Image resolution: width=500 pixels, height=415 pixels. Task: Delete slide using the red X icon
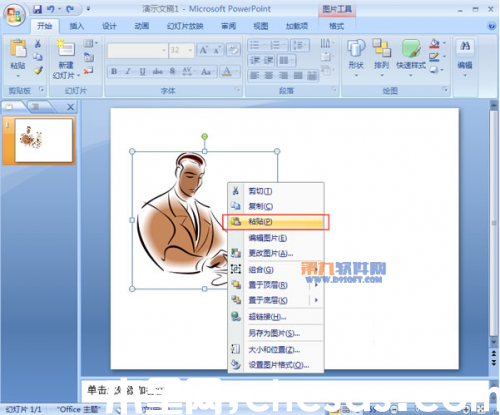pyautogui.click(x=88, y=71)
